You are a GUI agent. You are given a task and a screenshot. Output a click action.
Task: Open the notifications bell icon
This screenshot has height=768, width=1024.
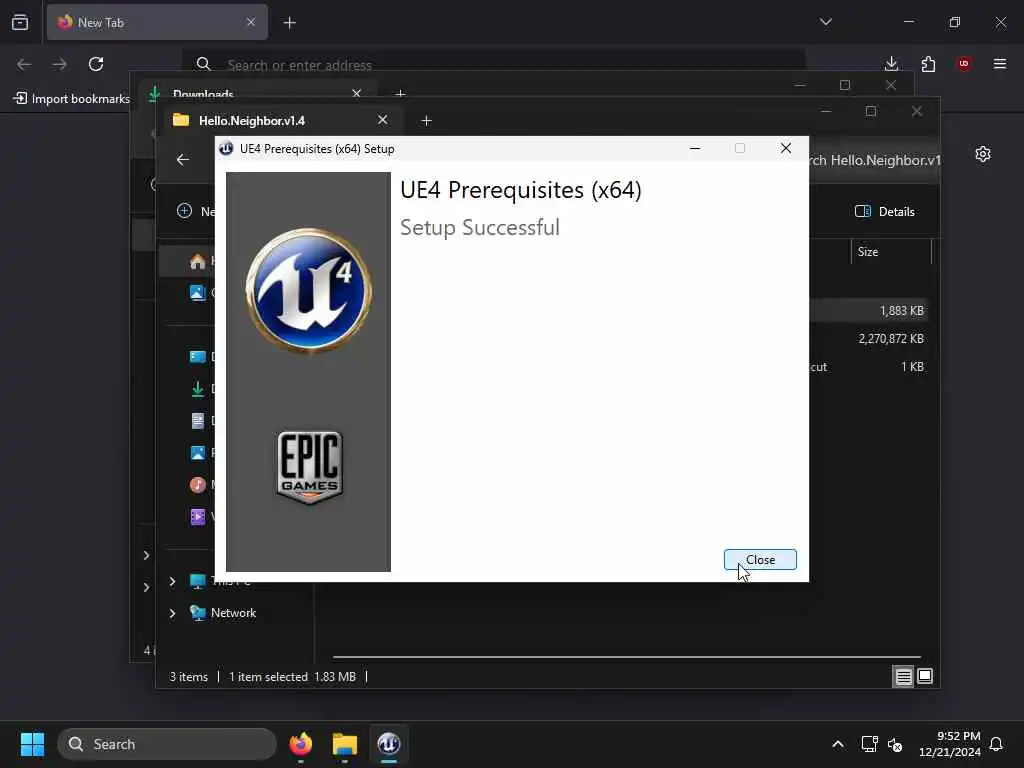coord(997,744)
